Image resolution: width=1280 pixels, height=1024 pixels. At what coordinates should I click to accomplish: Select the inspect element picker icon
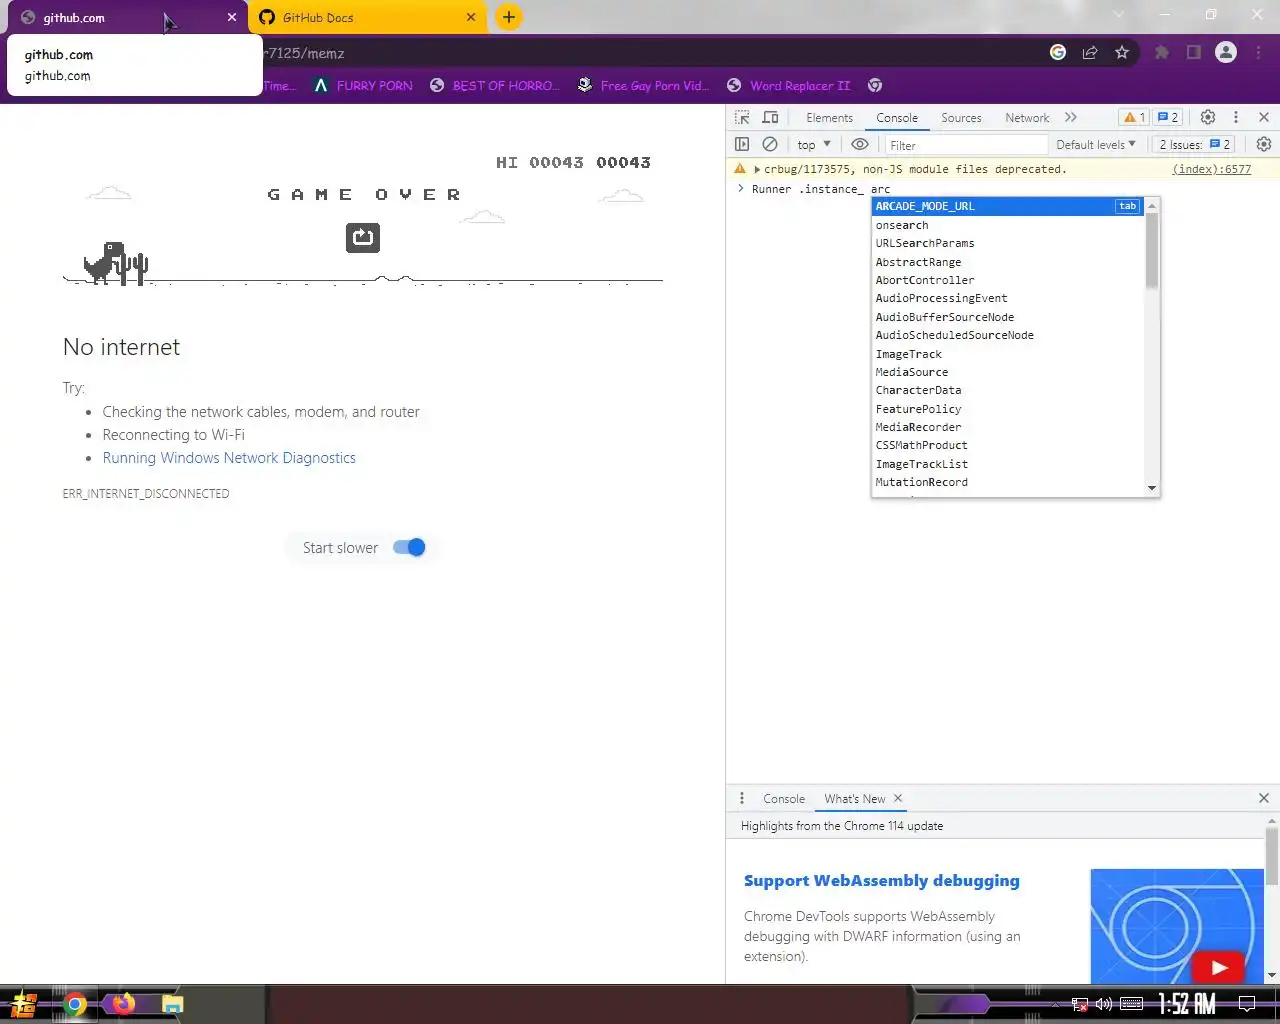pyautogui.click(x=742, y=117)
